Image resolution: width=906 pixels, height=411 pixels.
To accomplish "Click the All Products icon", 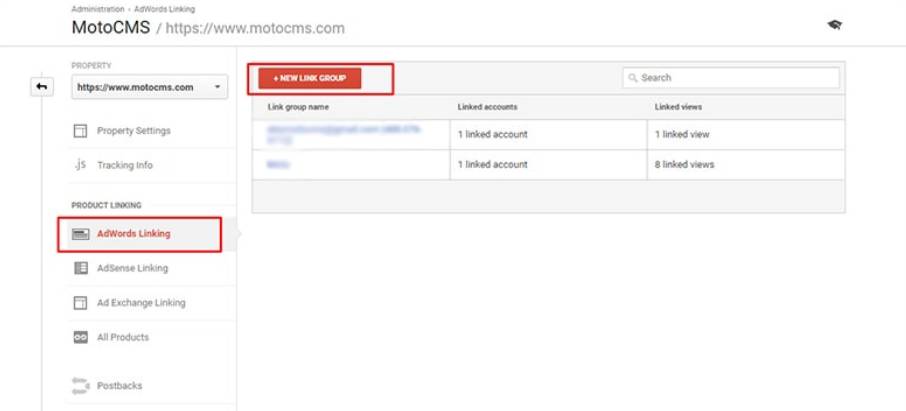I will [80, 338].
